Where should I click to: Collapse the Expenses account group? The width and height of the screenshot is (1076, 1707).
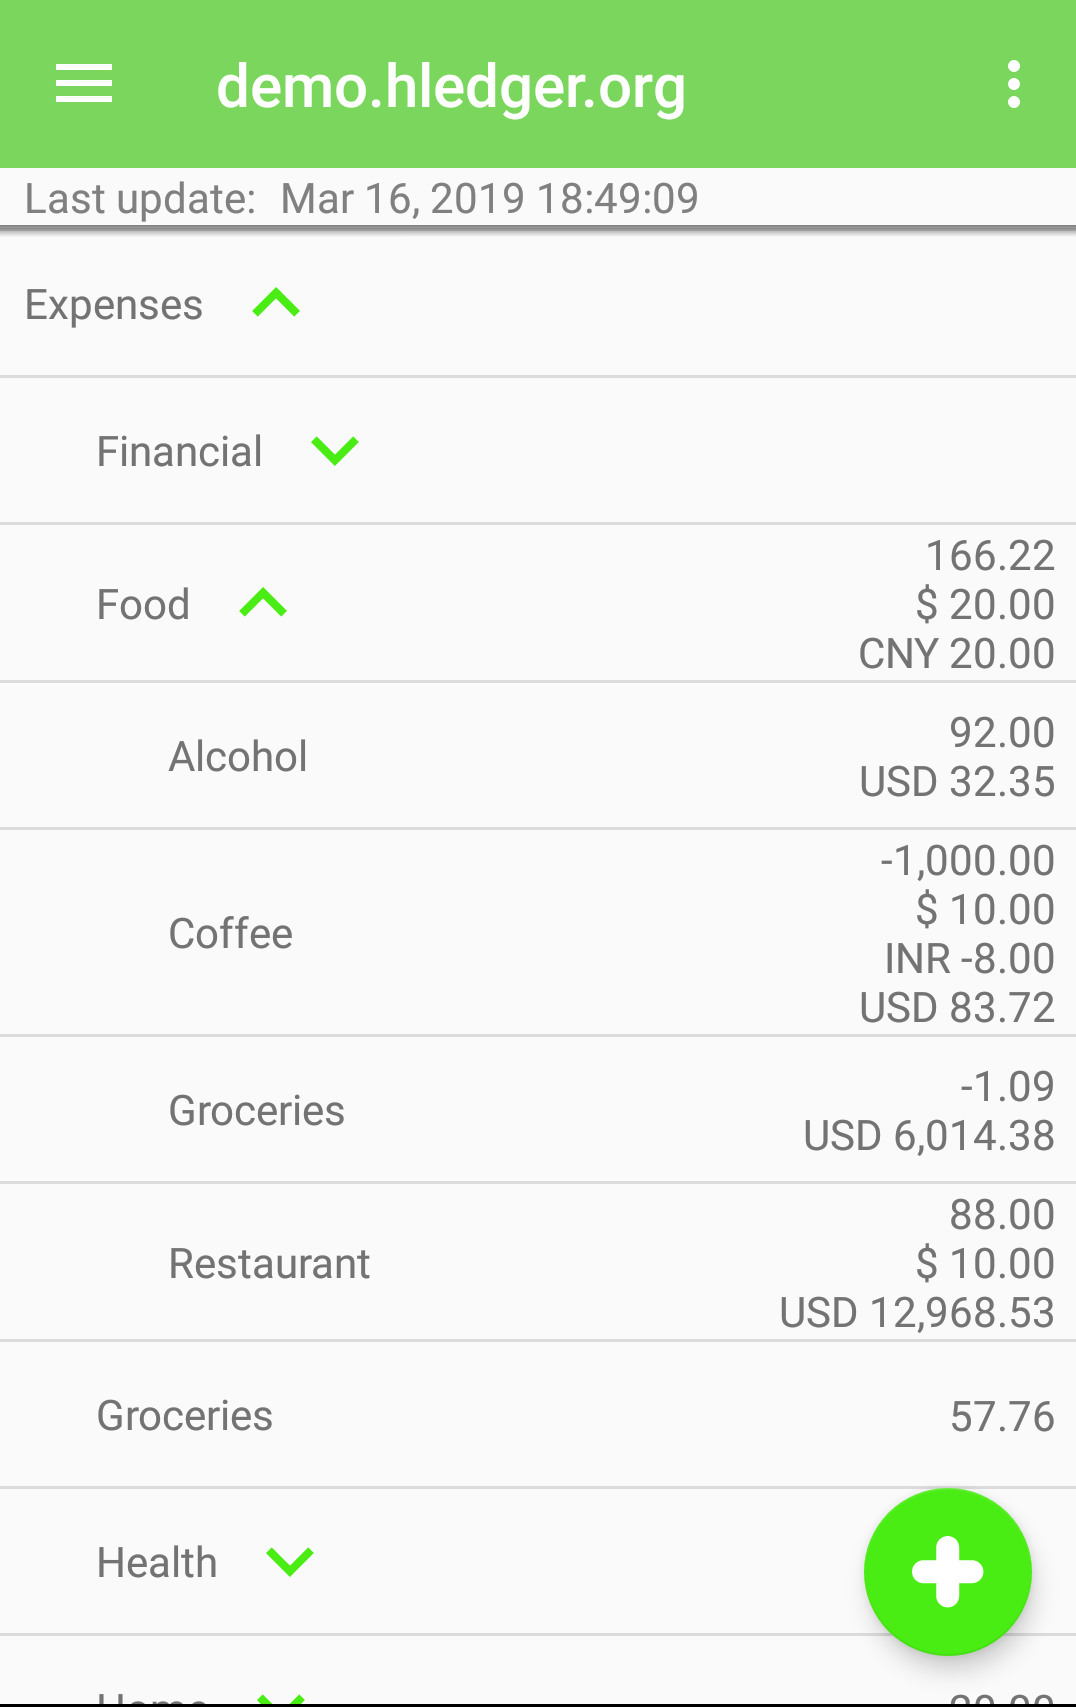[277, 303]
